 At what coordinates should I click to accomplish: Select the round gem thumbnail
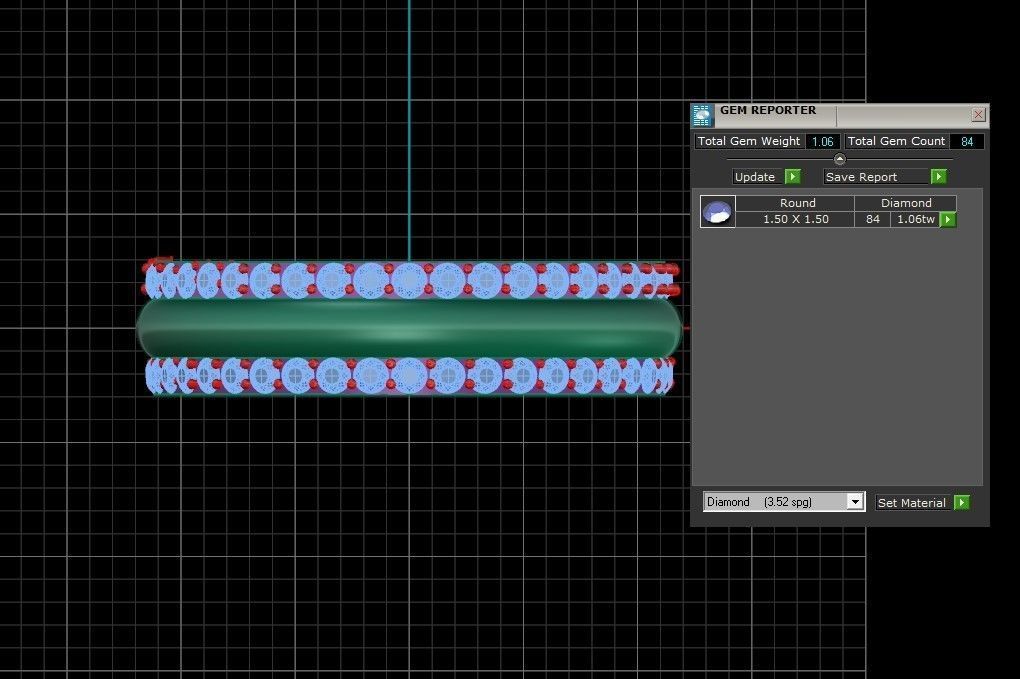pos(718,211)
